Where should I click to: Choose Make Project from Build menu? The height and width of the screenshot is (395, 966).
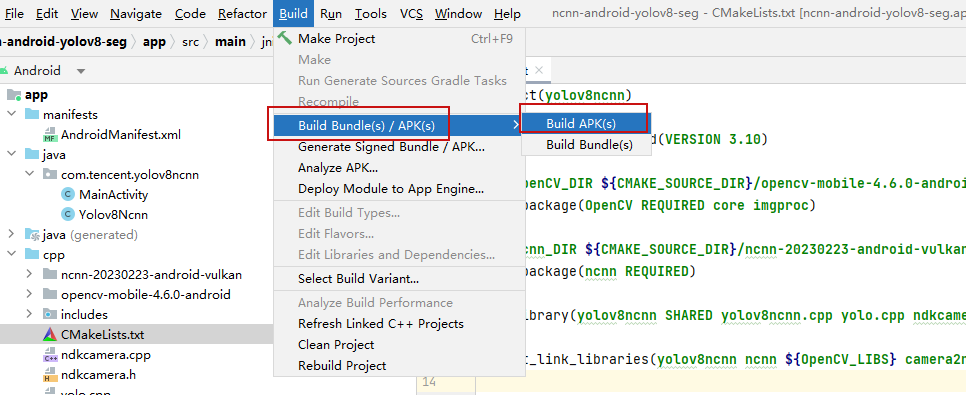[399, 39]
